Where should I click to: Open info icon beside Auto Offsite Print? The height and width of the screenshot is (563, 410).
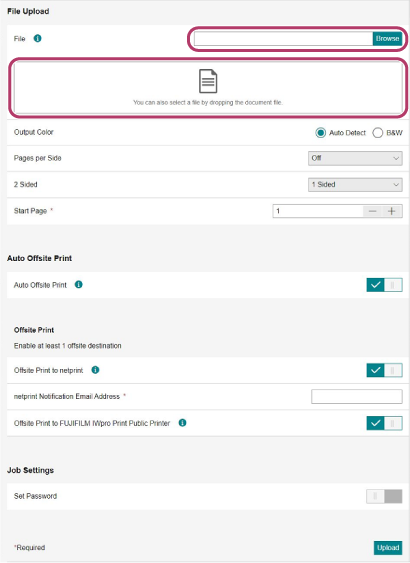(78, 284)
